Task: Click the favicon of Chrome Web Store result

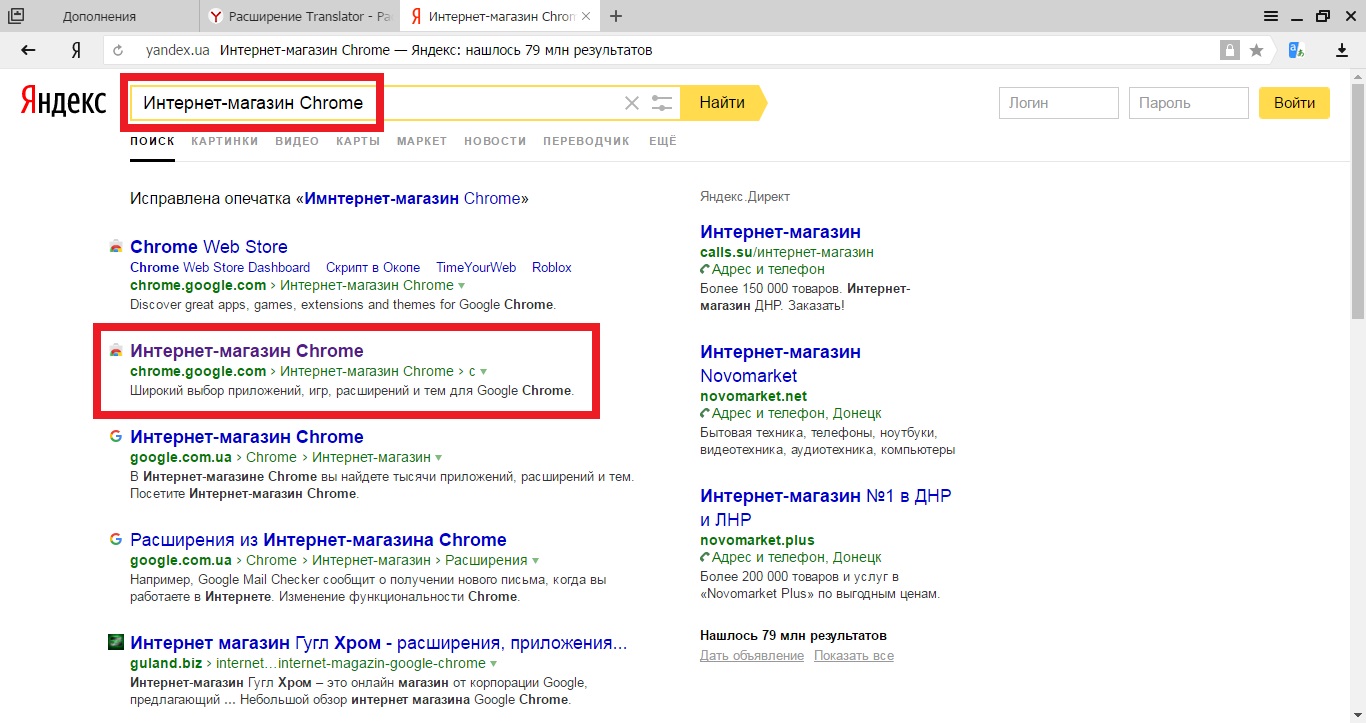Action: [x=116, y=247]
